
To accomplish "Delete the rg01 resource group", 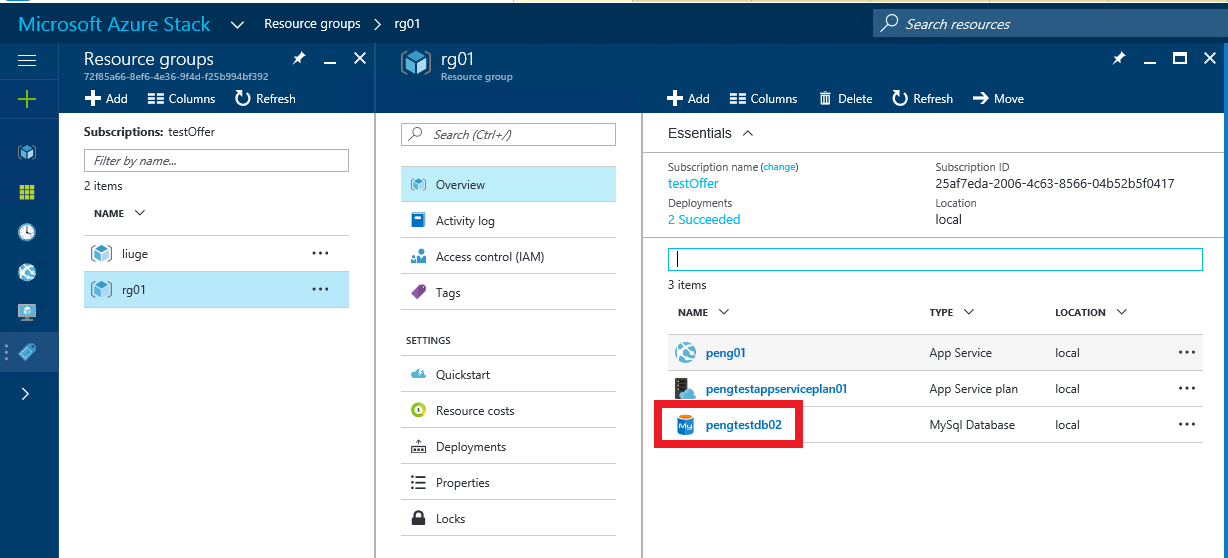I will pyautogui.click(x=845, y=98).
